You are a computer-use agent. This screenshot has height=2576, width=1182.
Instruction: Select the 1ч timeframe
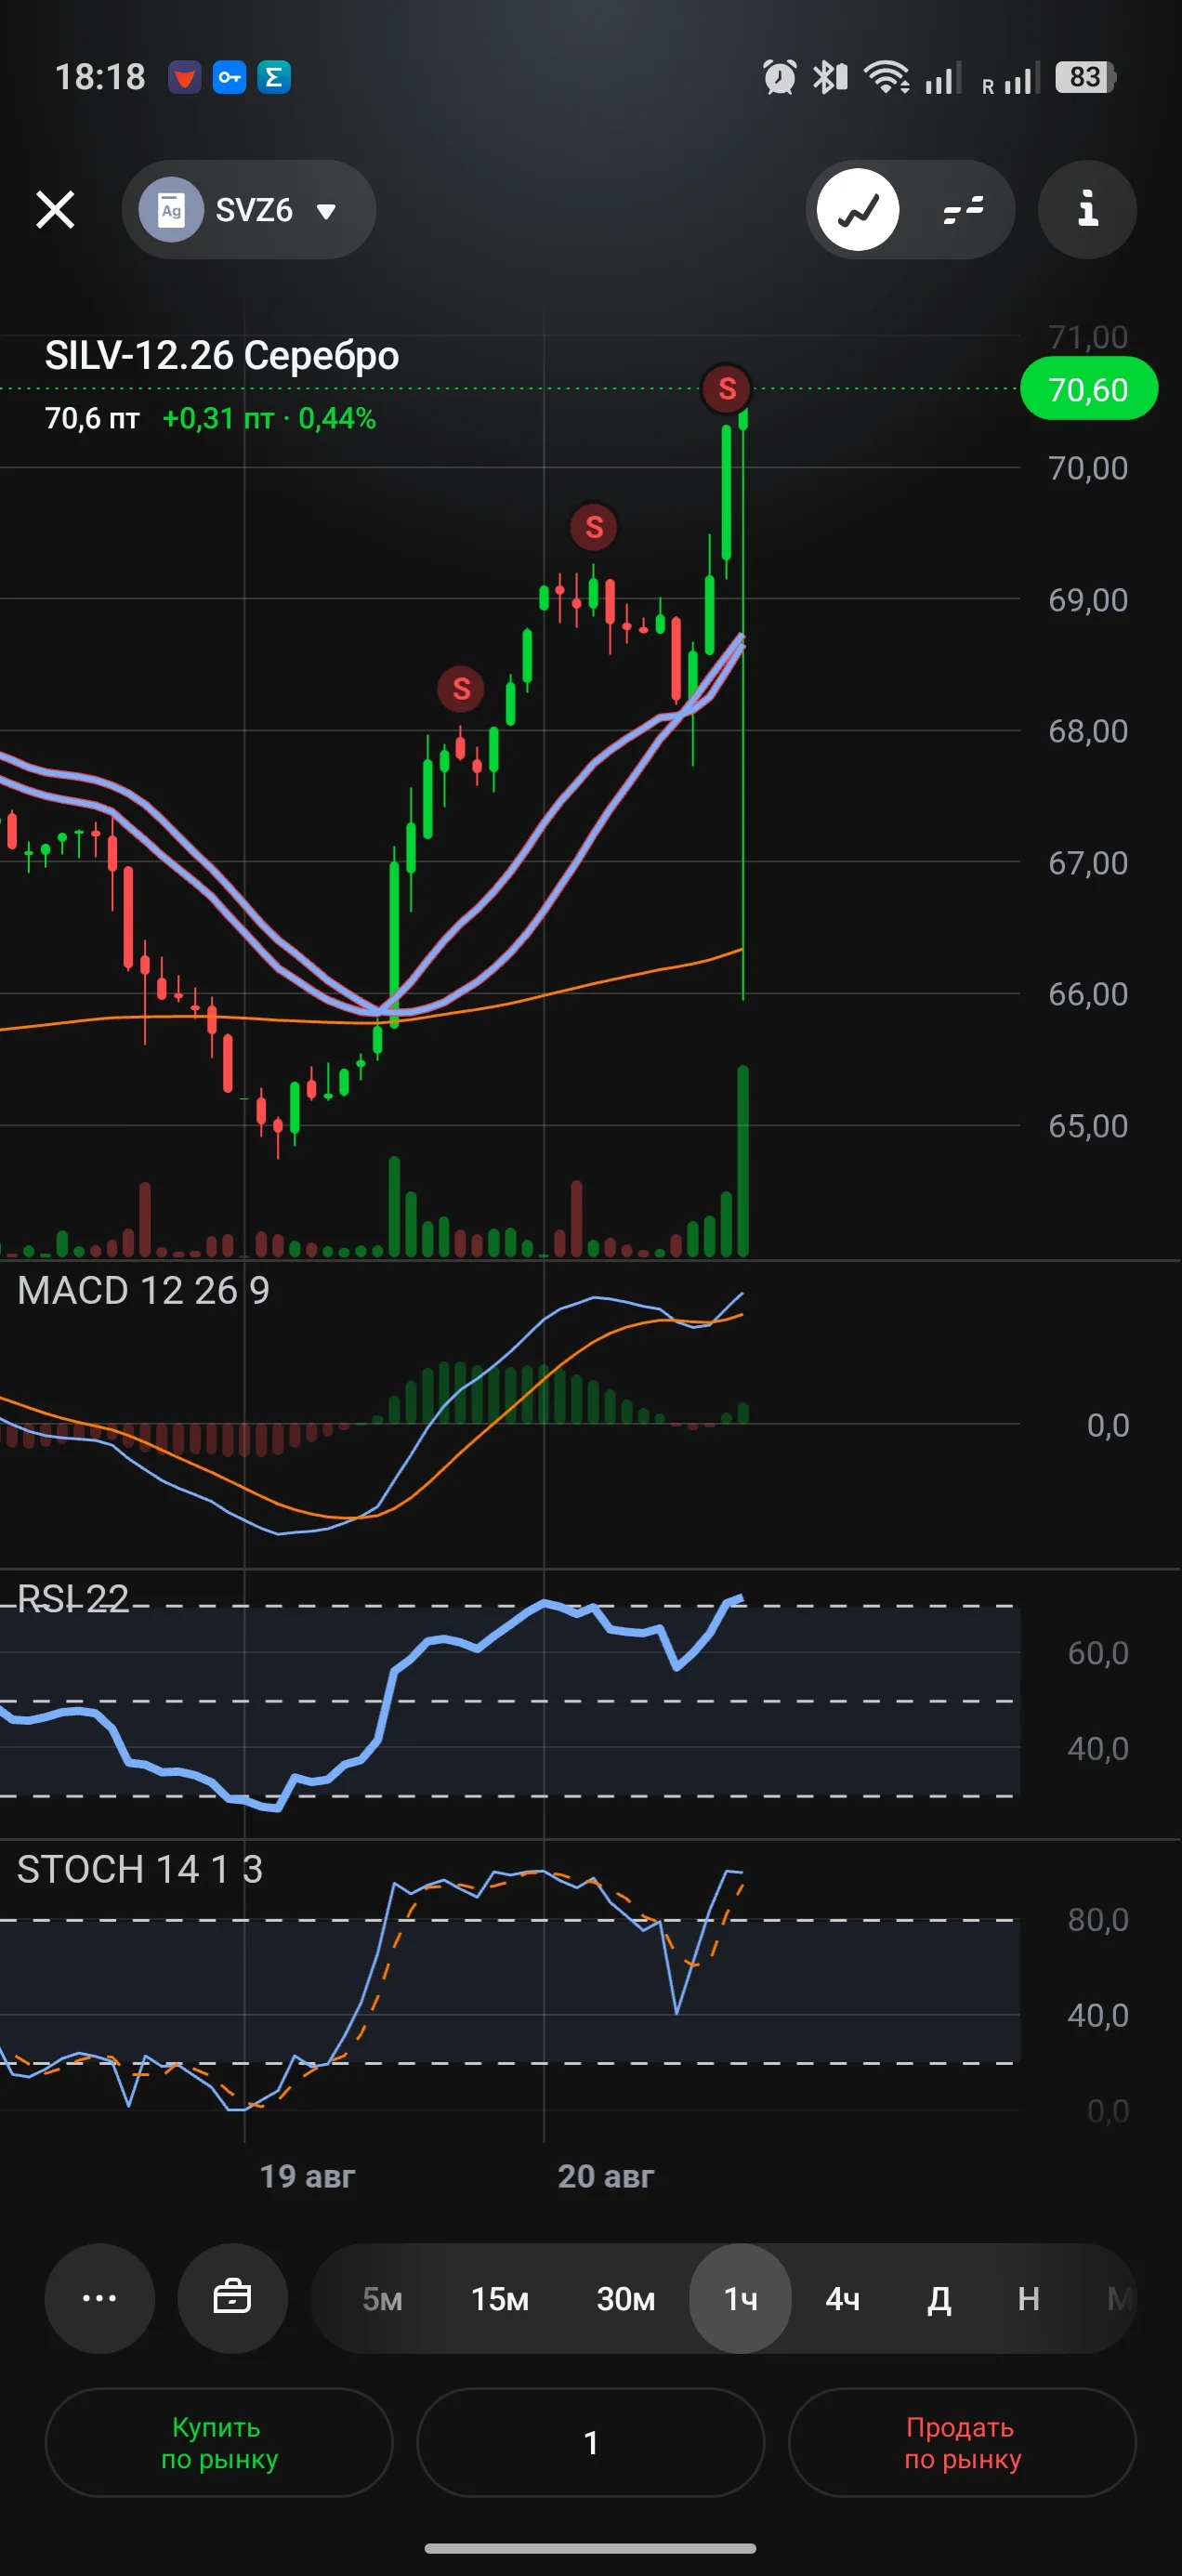tap(741, 2298)
